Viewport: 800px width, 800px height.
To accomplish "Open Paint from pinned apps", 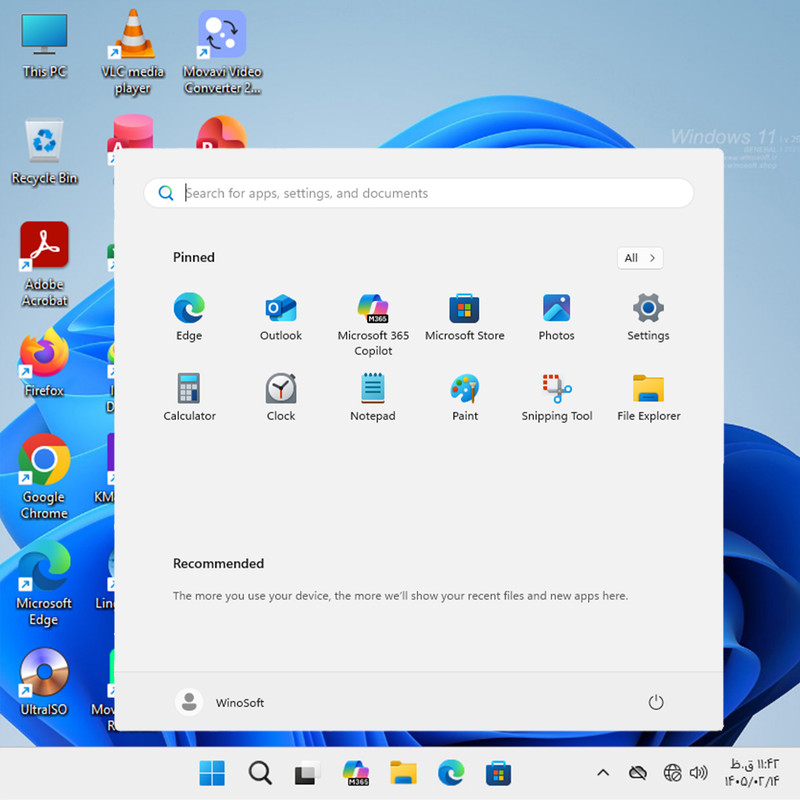I will [x=465, y=397].
